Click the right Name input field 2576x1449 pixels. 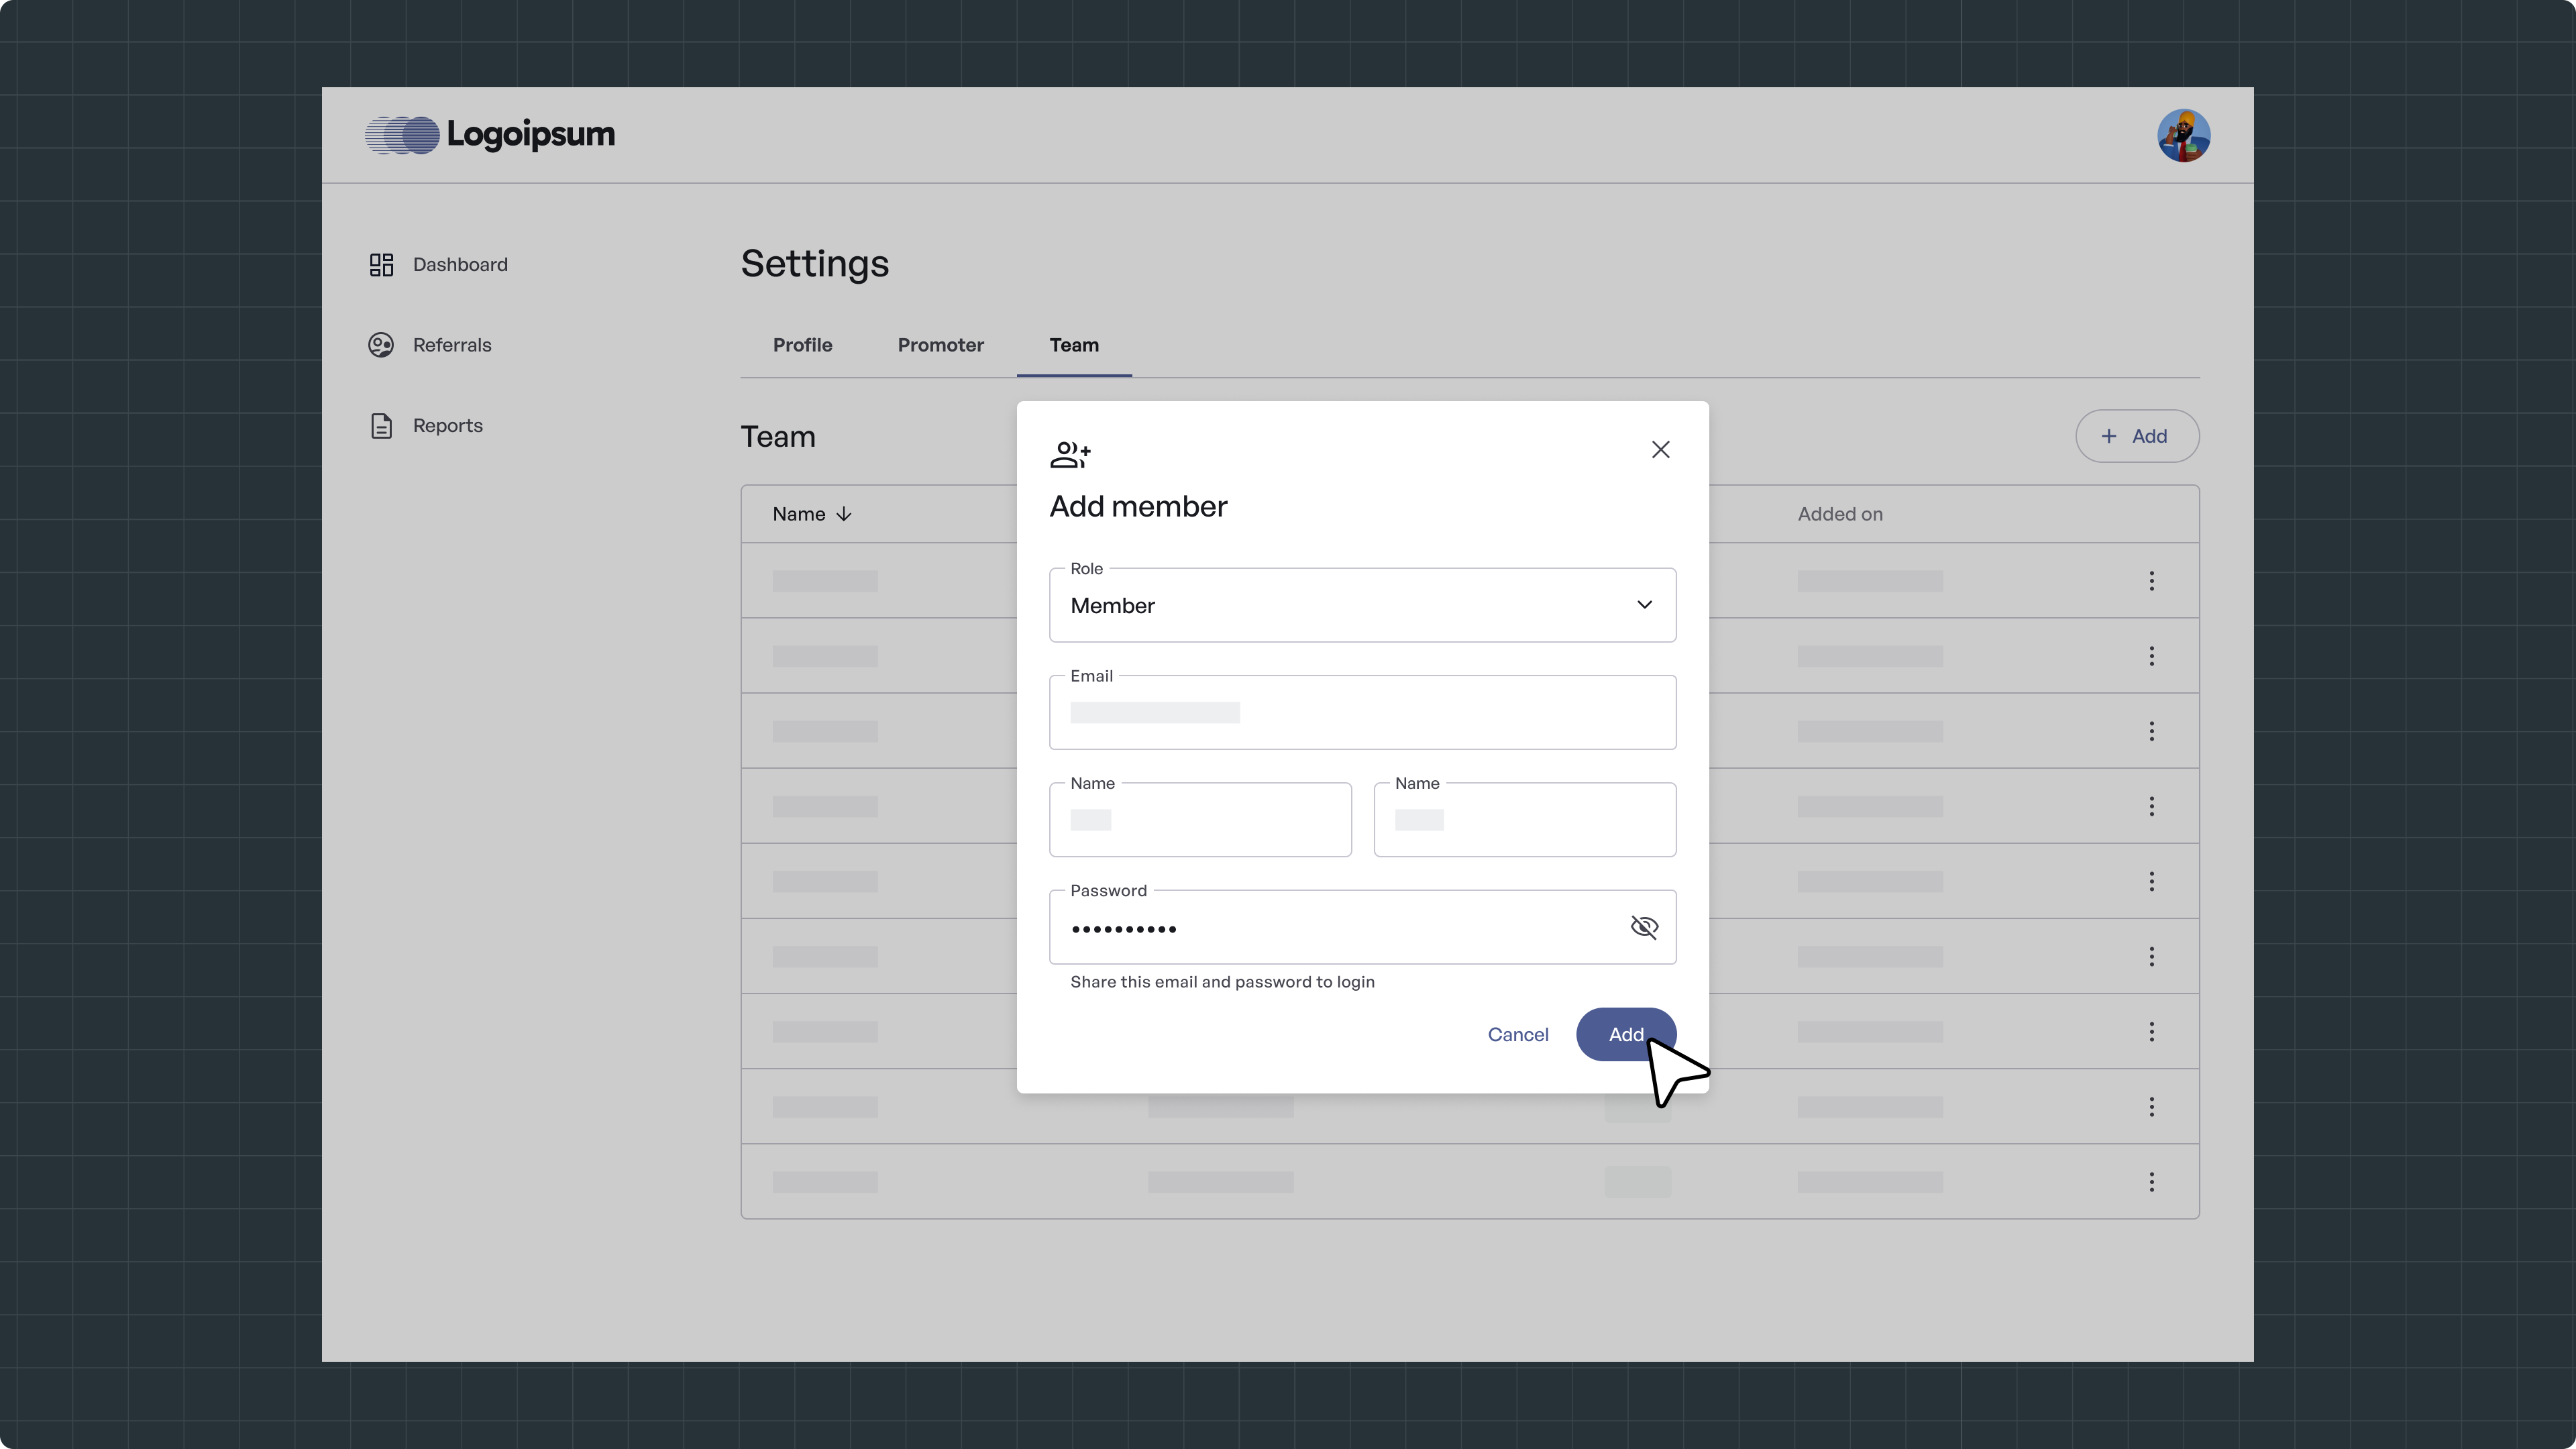(1525, 820)
